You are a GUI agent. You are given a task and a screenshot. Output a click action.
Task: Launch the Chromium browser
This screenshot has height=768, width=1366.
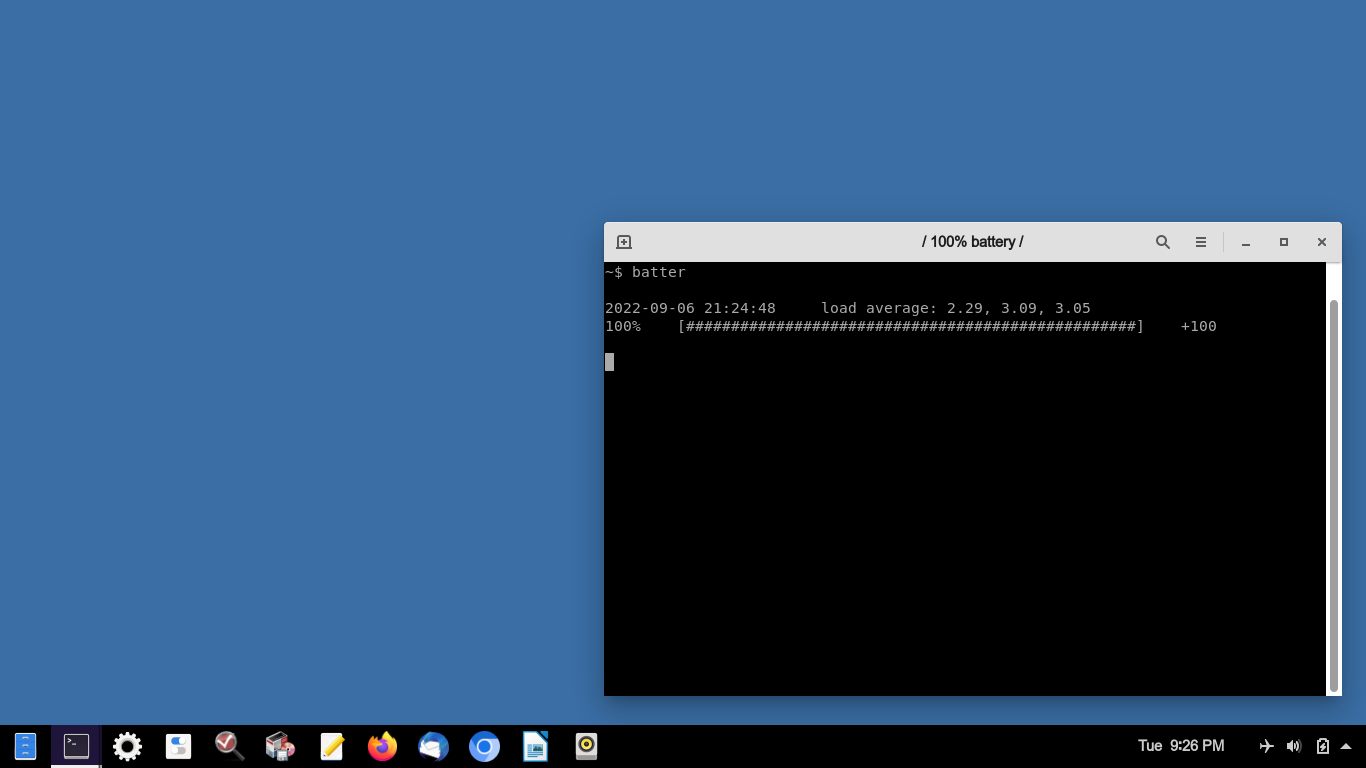click(x=484, y=746)
